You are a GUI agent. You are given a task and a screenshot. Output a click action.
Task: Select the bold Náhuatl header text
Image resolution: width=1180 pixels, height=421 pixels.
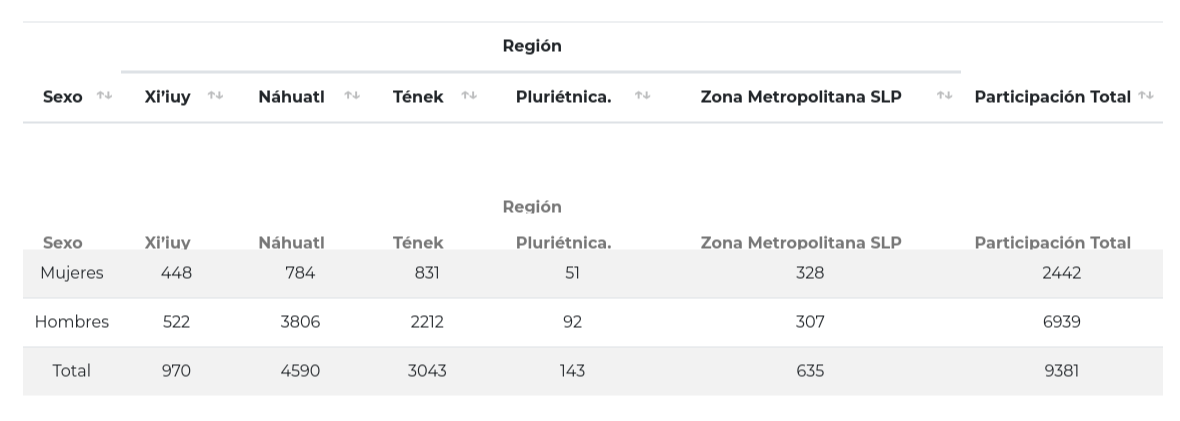click(291, 97)
